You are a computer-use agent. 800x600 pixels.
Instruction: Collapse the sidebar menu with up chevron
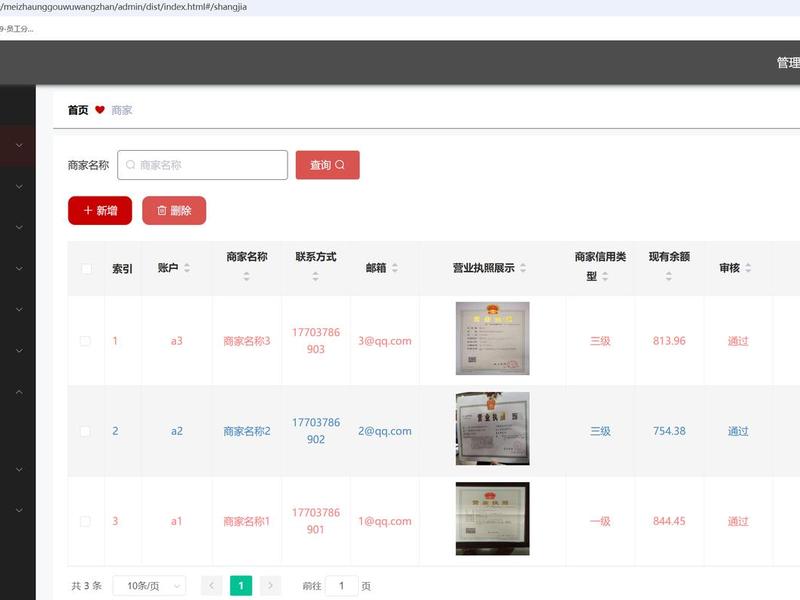coord(19,392)
